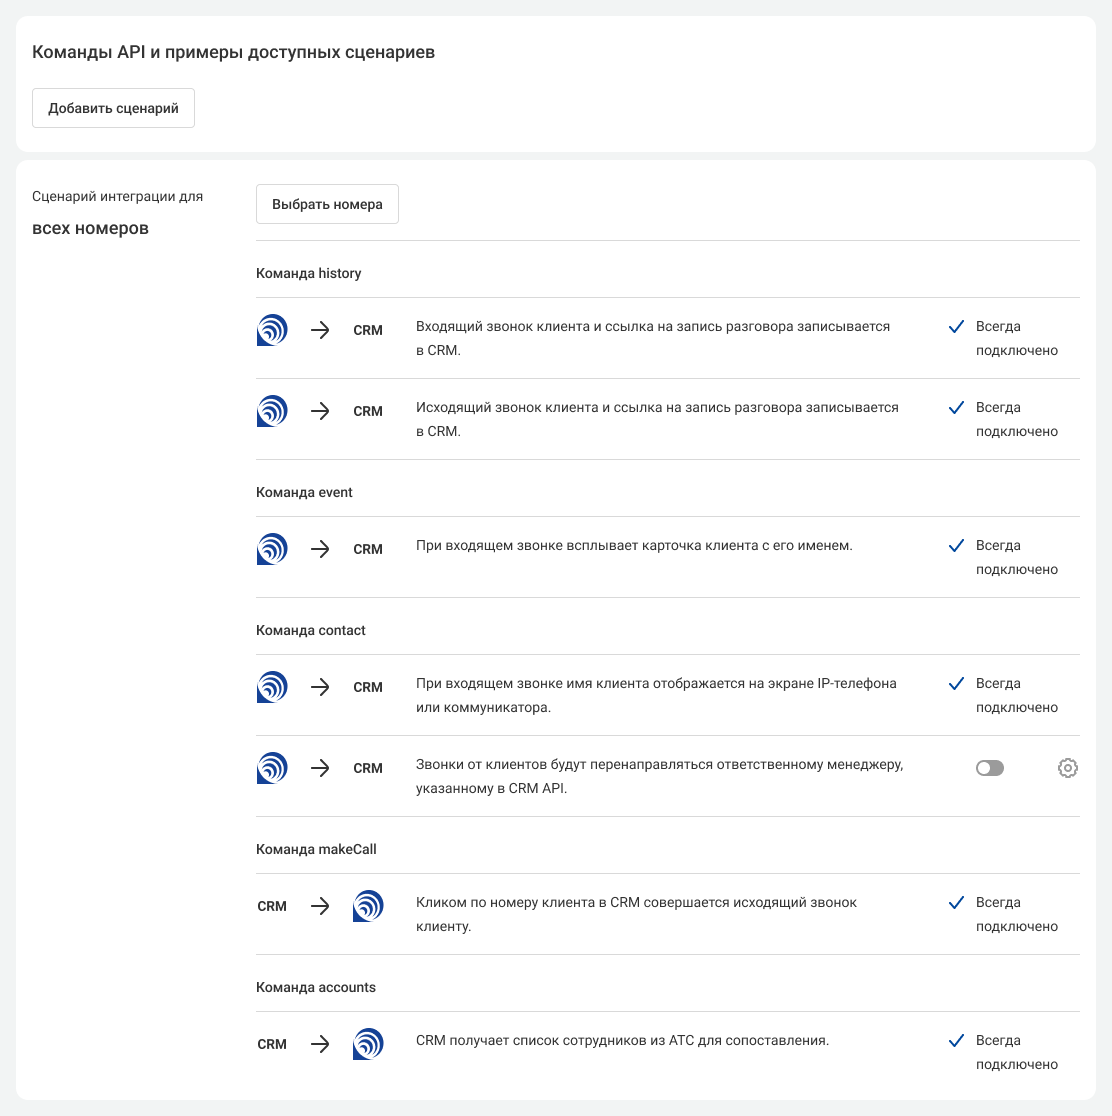
Task: Enable the redirect to responsible manager toggle
Action: click(x=989, y=768)
